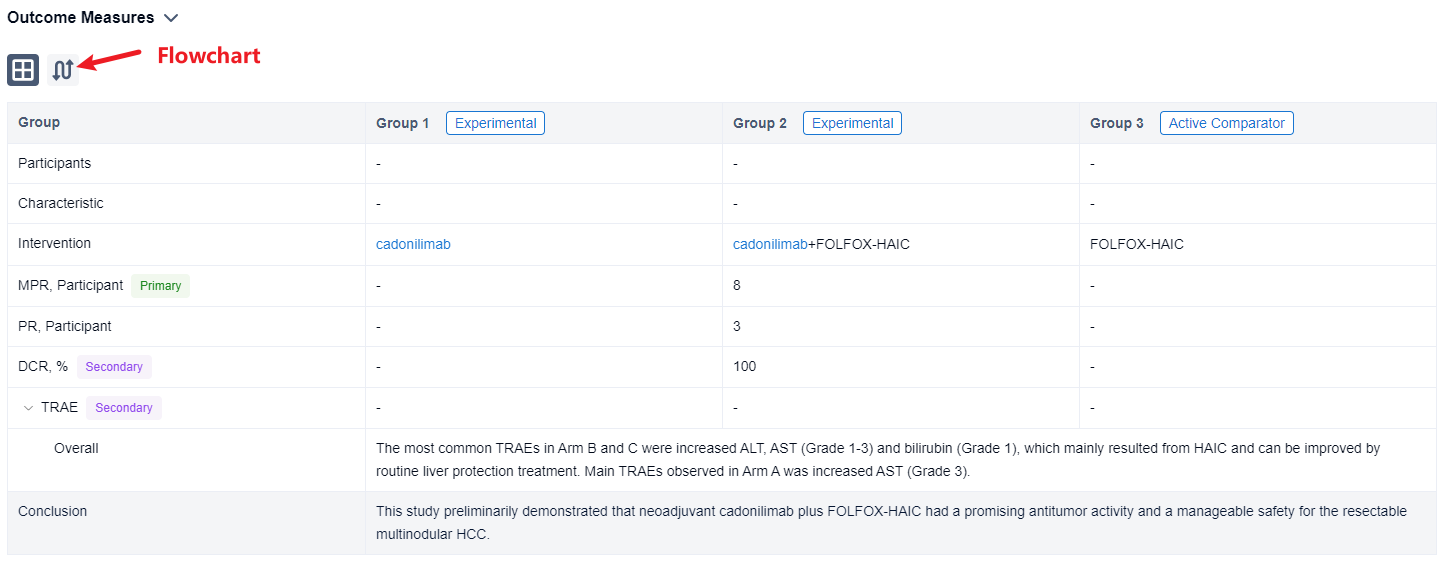Image resolution: width=1447 pixels, height=562 pixels.
Task: Click the Experimental tag for Group 1
Action: [495, 123]
